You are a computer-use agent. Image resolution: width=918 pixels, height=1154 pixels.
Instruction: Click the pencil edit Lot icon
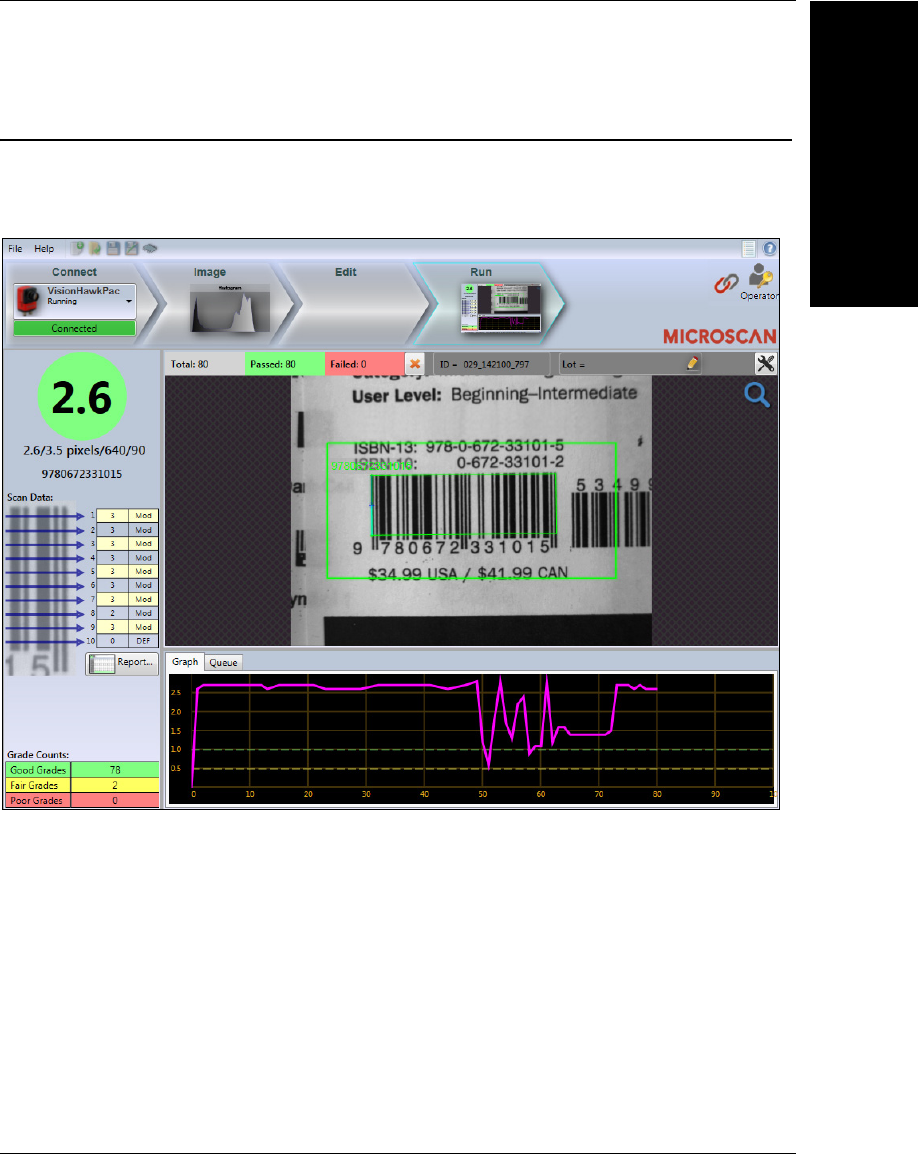point(692,363)
